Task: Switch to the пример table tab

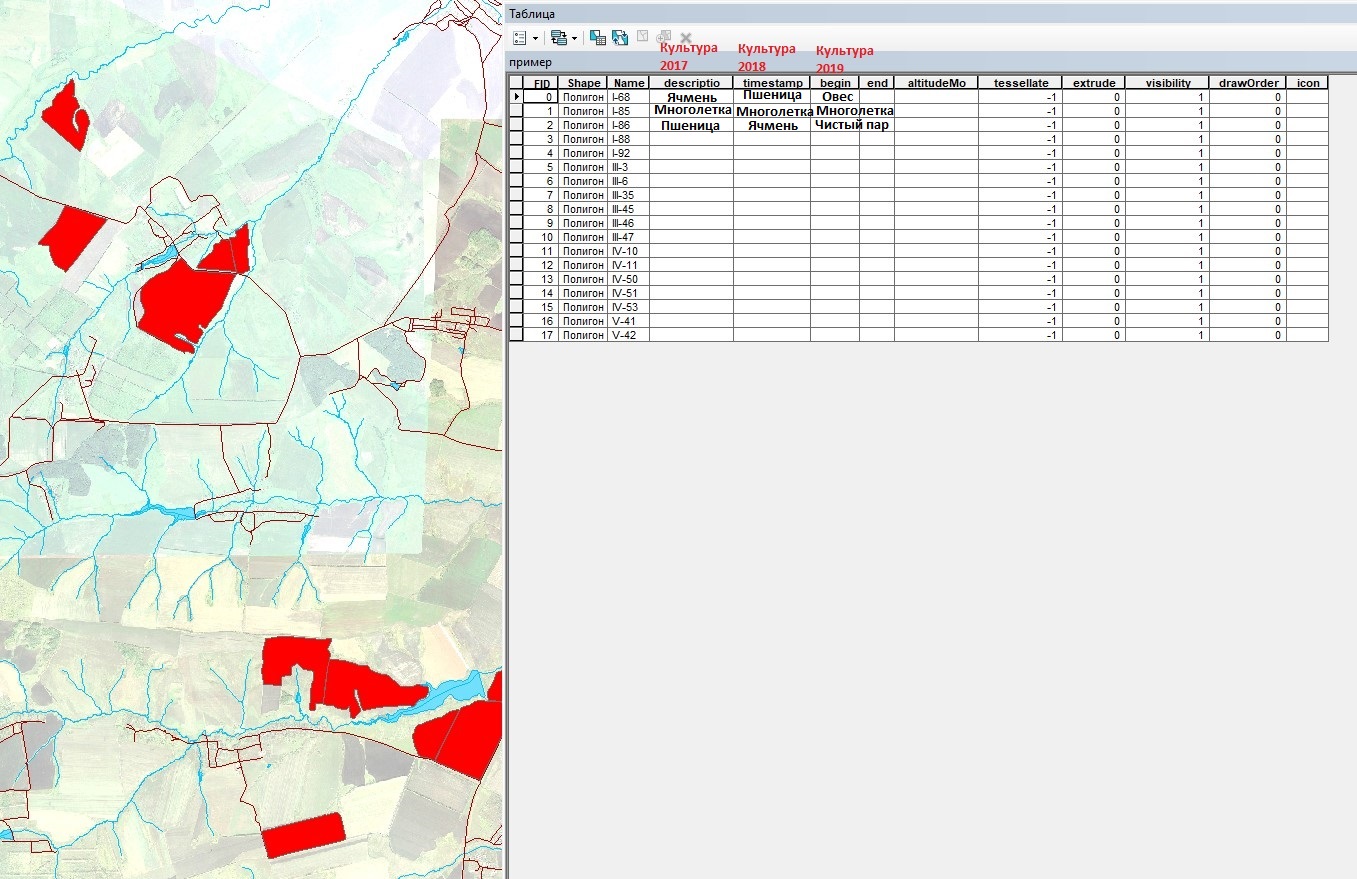Action: pos(530,62)
